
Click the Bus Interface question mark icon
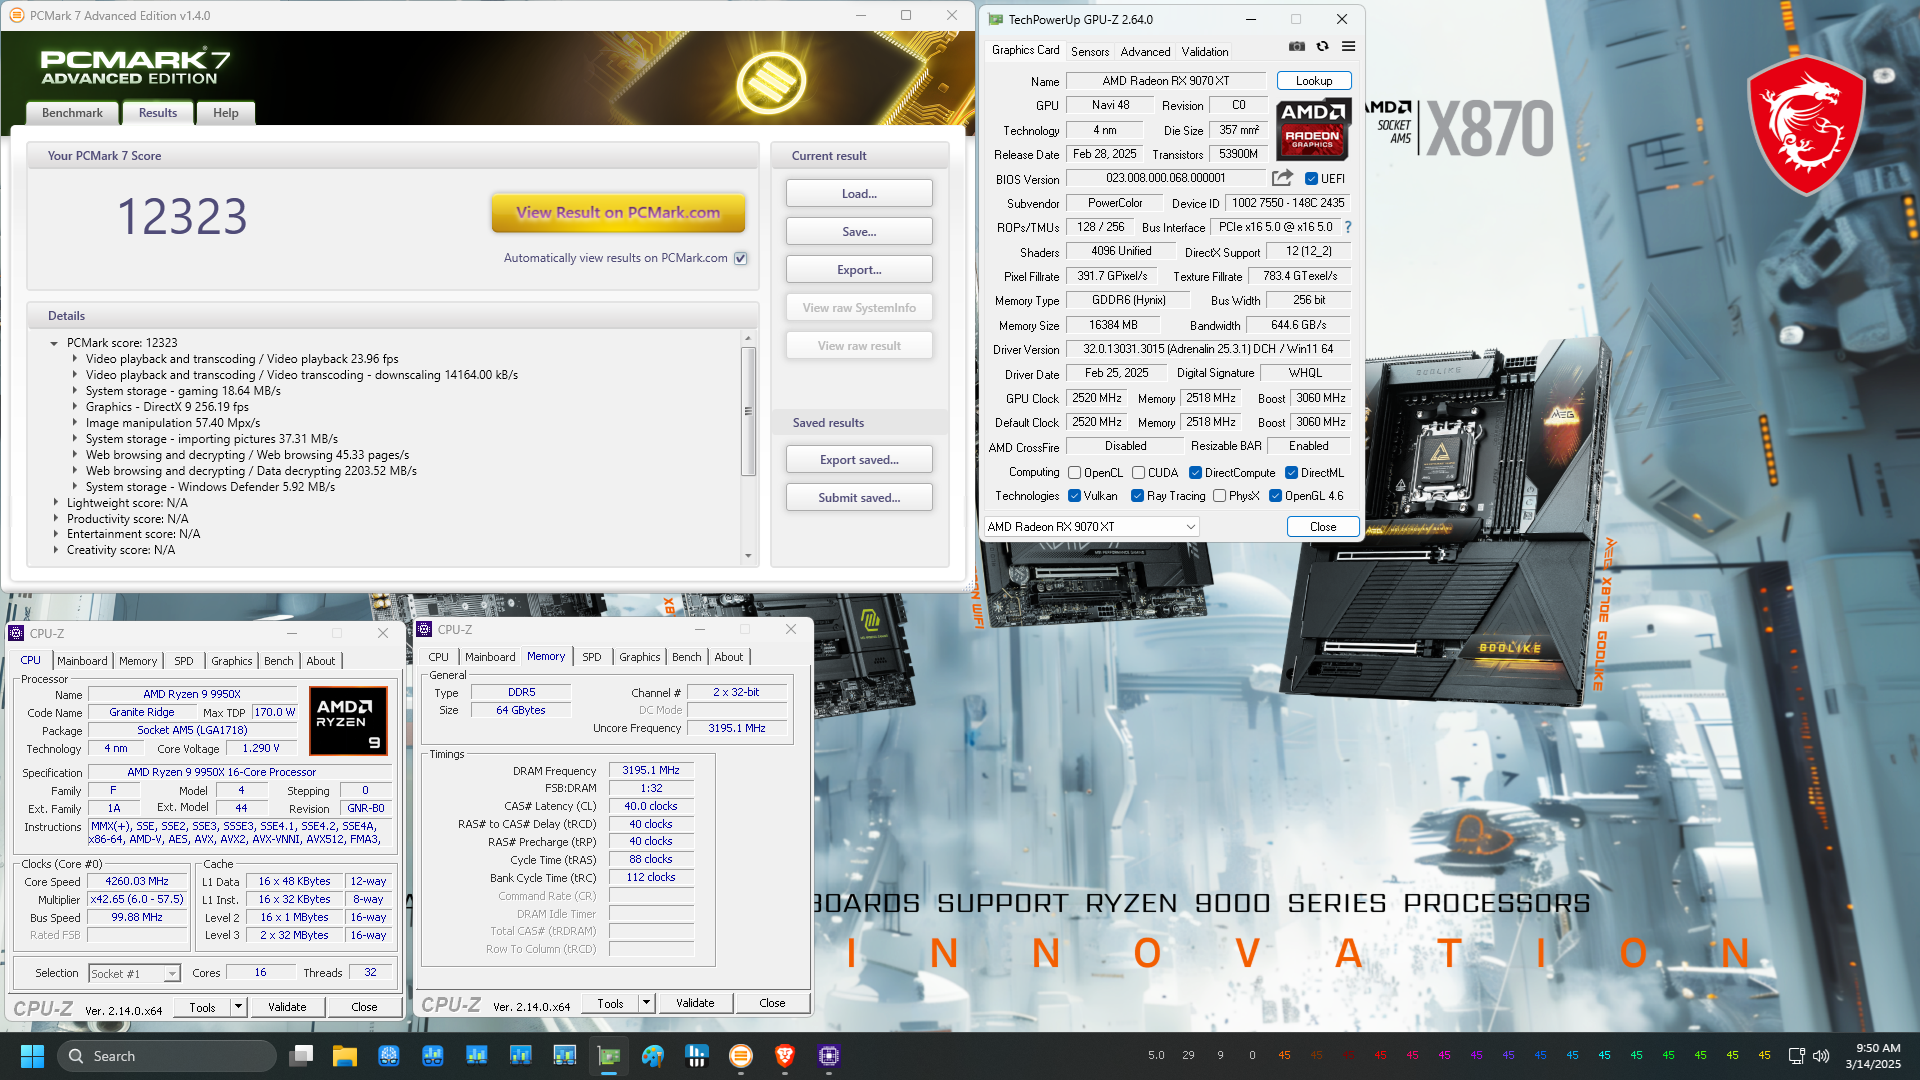click(x=1348, y=227)
